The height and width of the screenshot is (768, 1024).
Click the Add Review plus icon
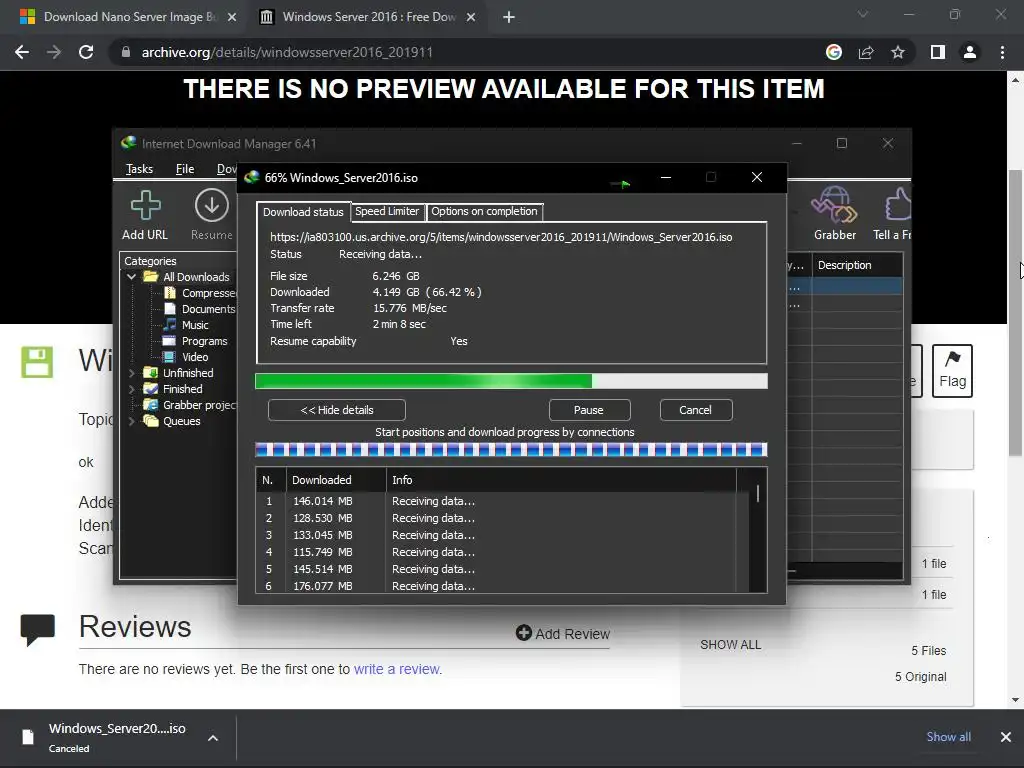tap(523, 633)
